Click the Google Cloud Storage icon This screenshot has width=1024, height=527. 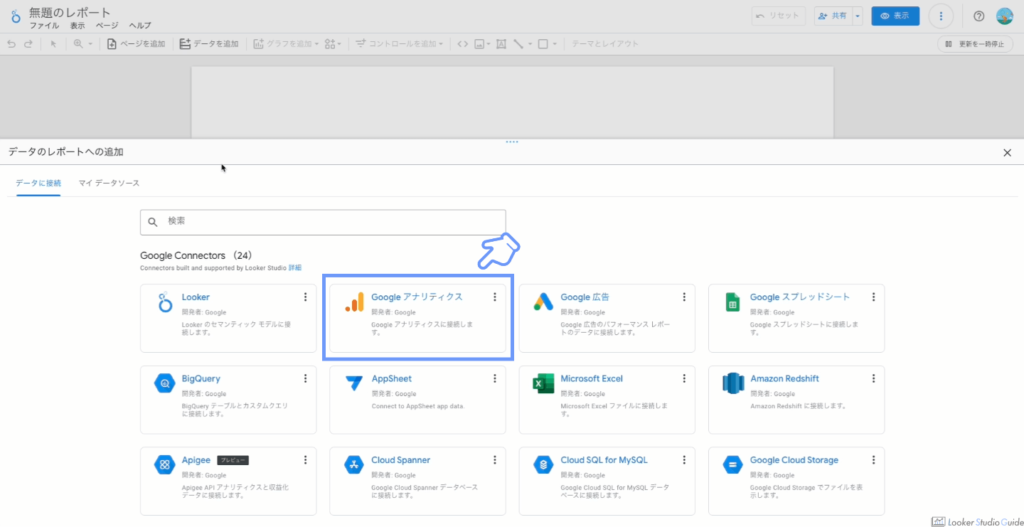pyautogui.click(x=733, y=465)
